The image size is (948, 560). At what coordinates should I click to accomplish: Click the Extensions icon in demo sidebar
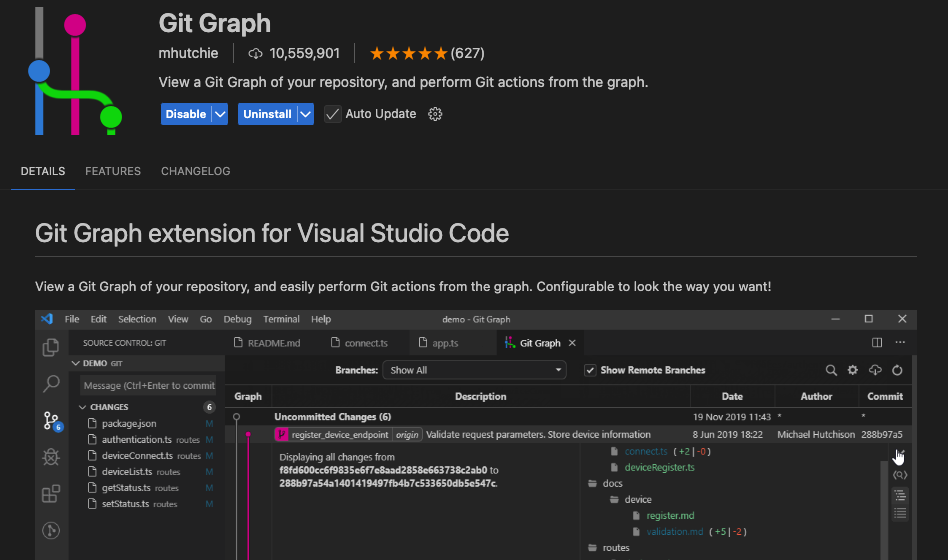tap(51, 494)
